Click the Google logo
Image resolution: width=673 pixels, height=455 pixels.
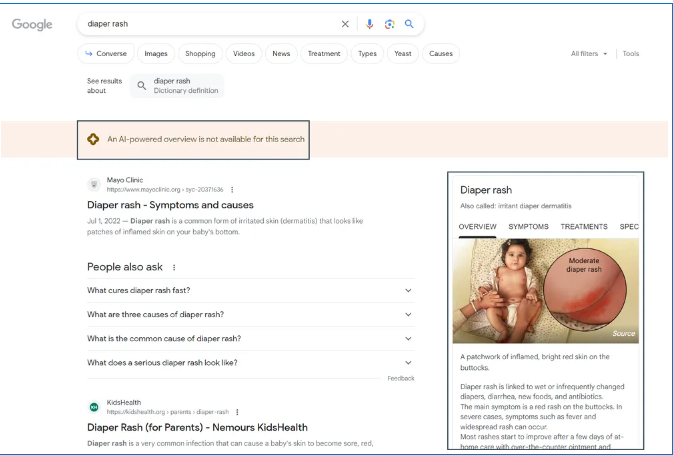(32, 24)
